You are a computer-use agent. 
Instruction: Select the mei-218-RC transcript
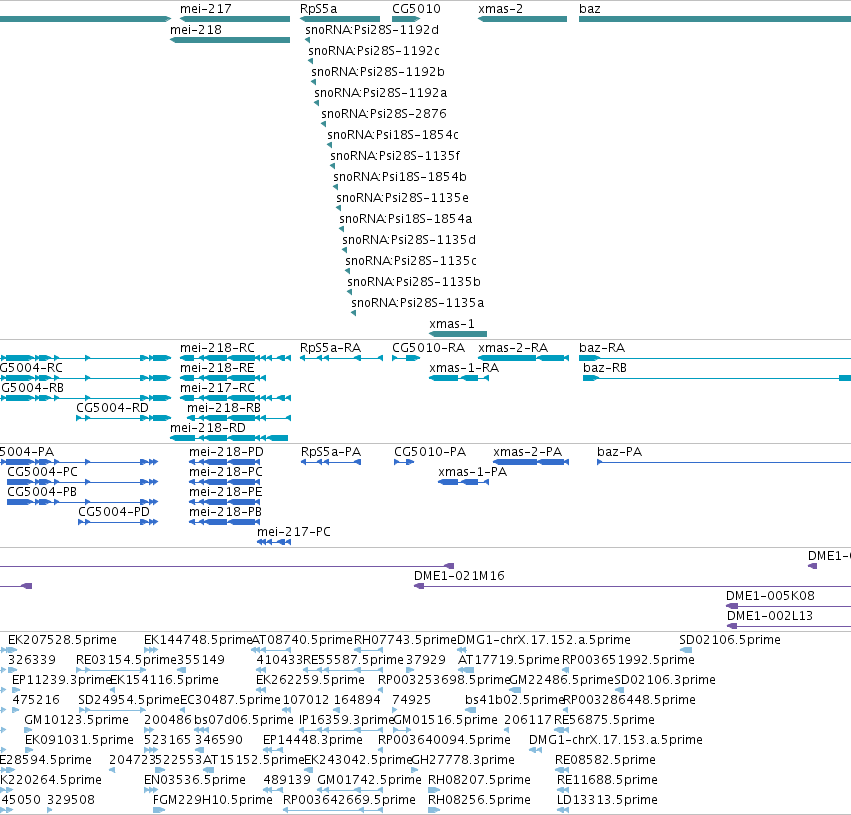tap(235, 358)
